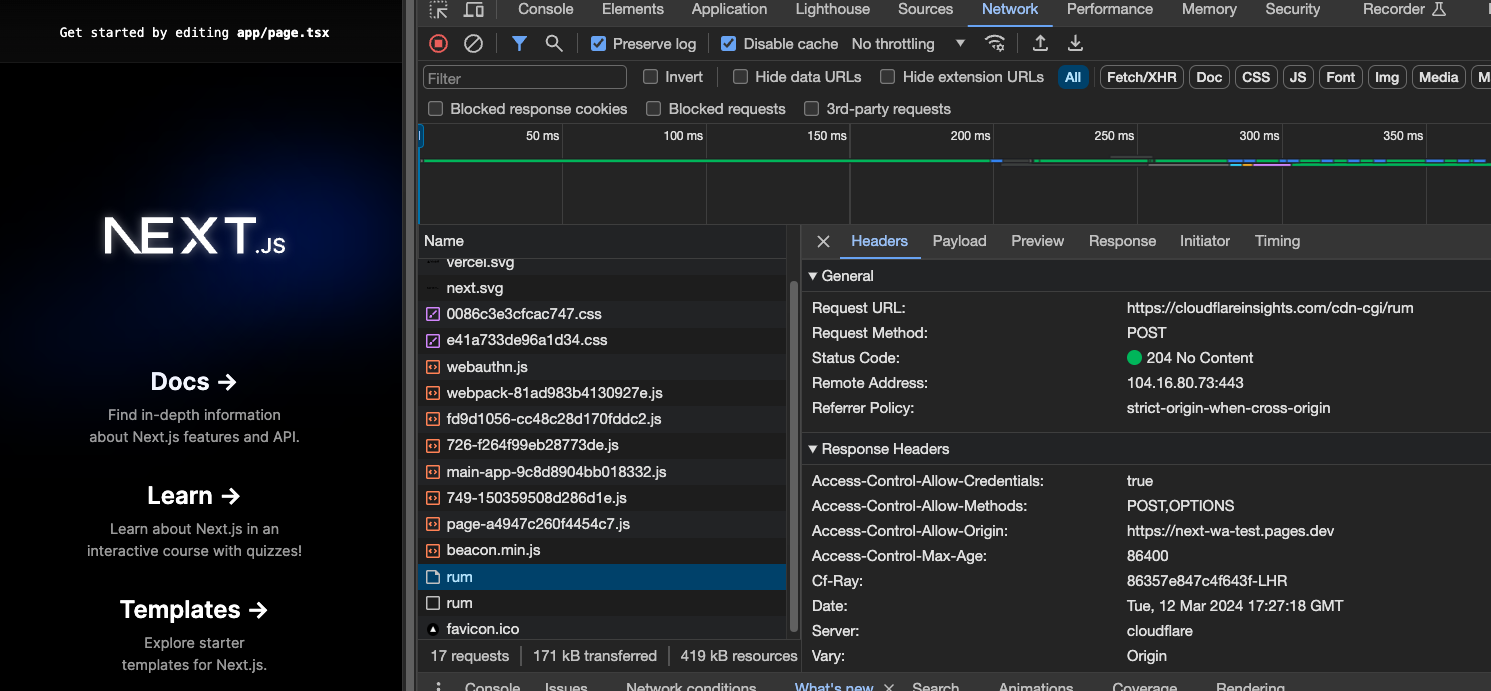Uncheck Disable cache

(x=728, y=44)
